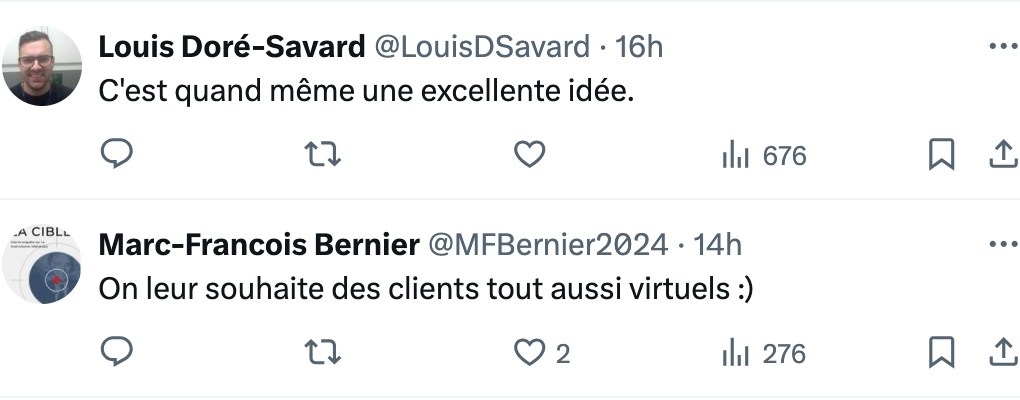This screenshot has width=1020, height=400.
Task: View analytics showing 676 views
Action: [x=764, y=156]
